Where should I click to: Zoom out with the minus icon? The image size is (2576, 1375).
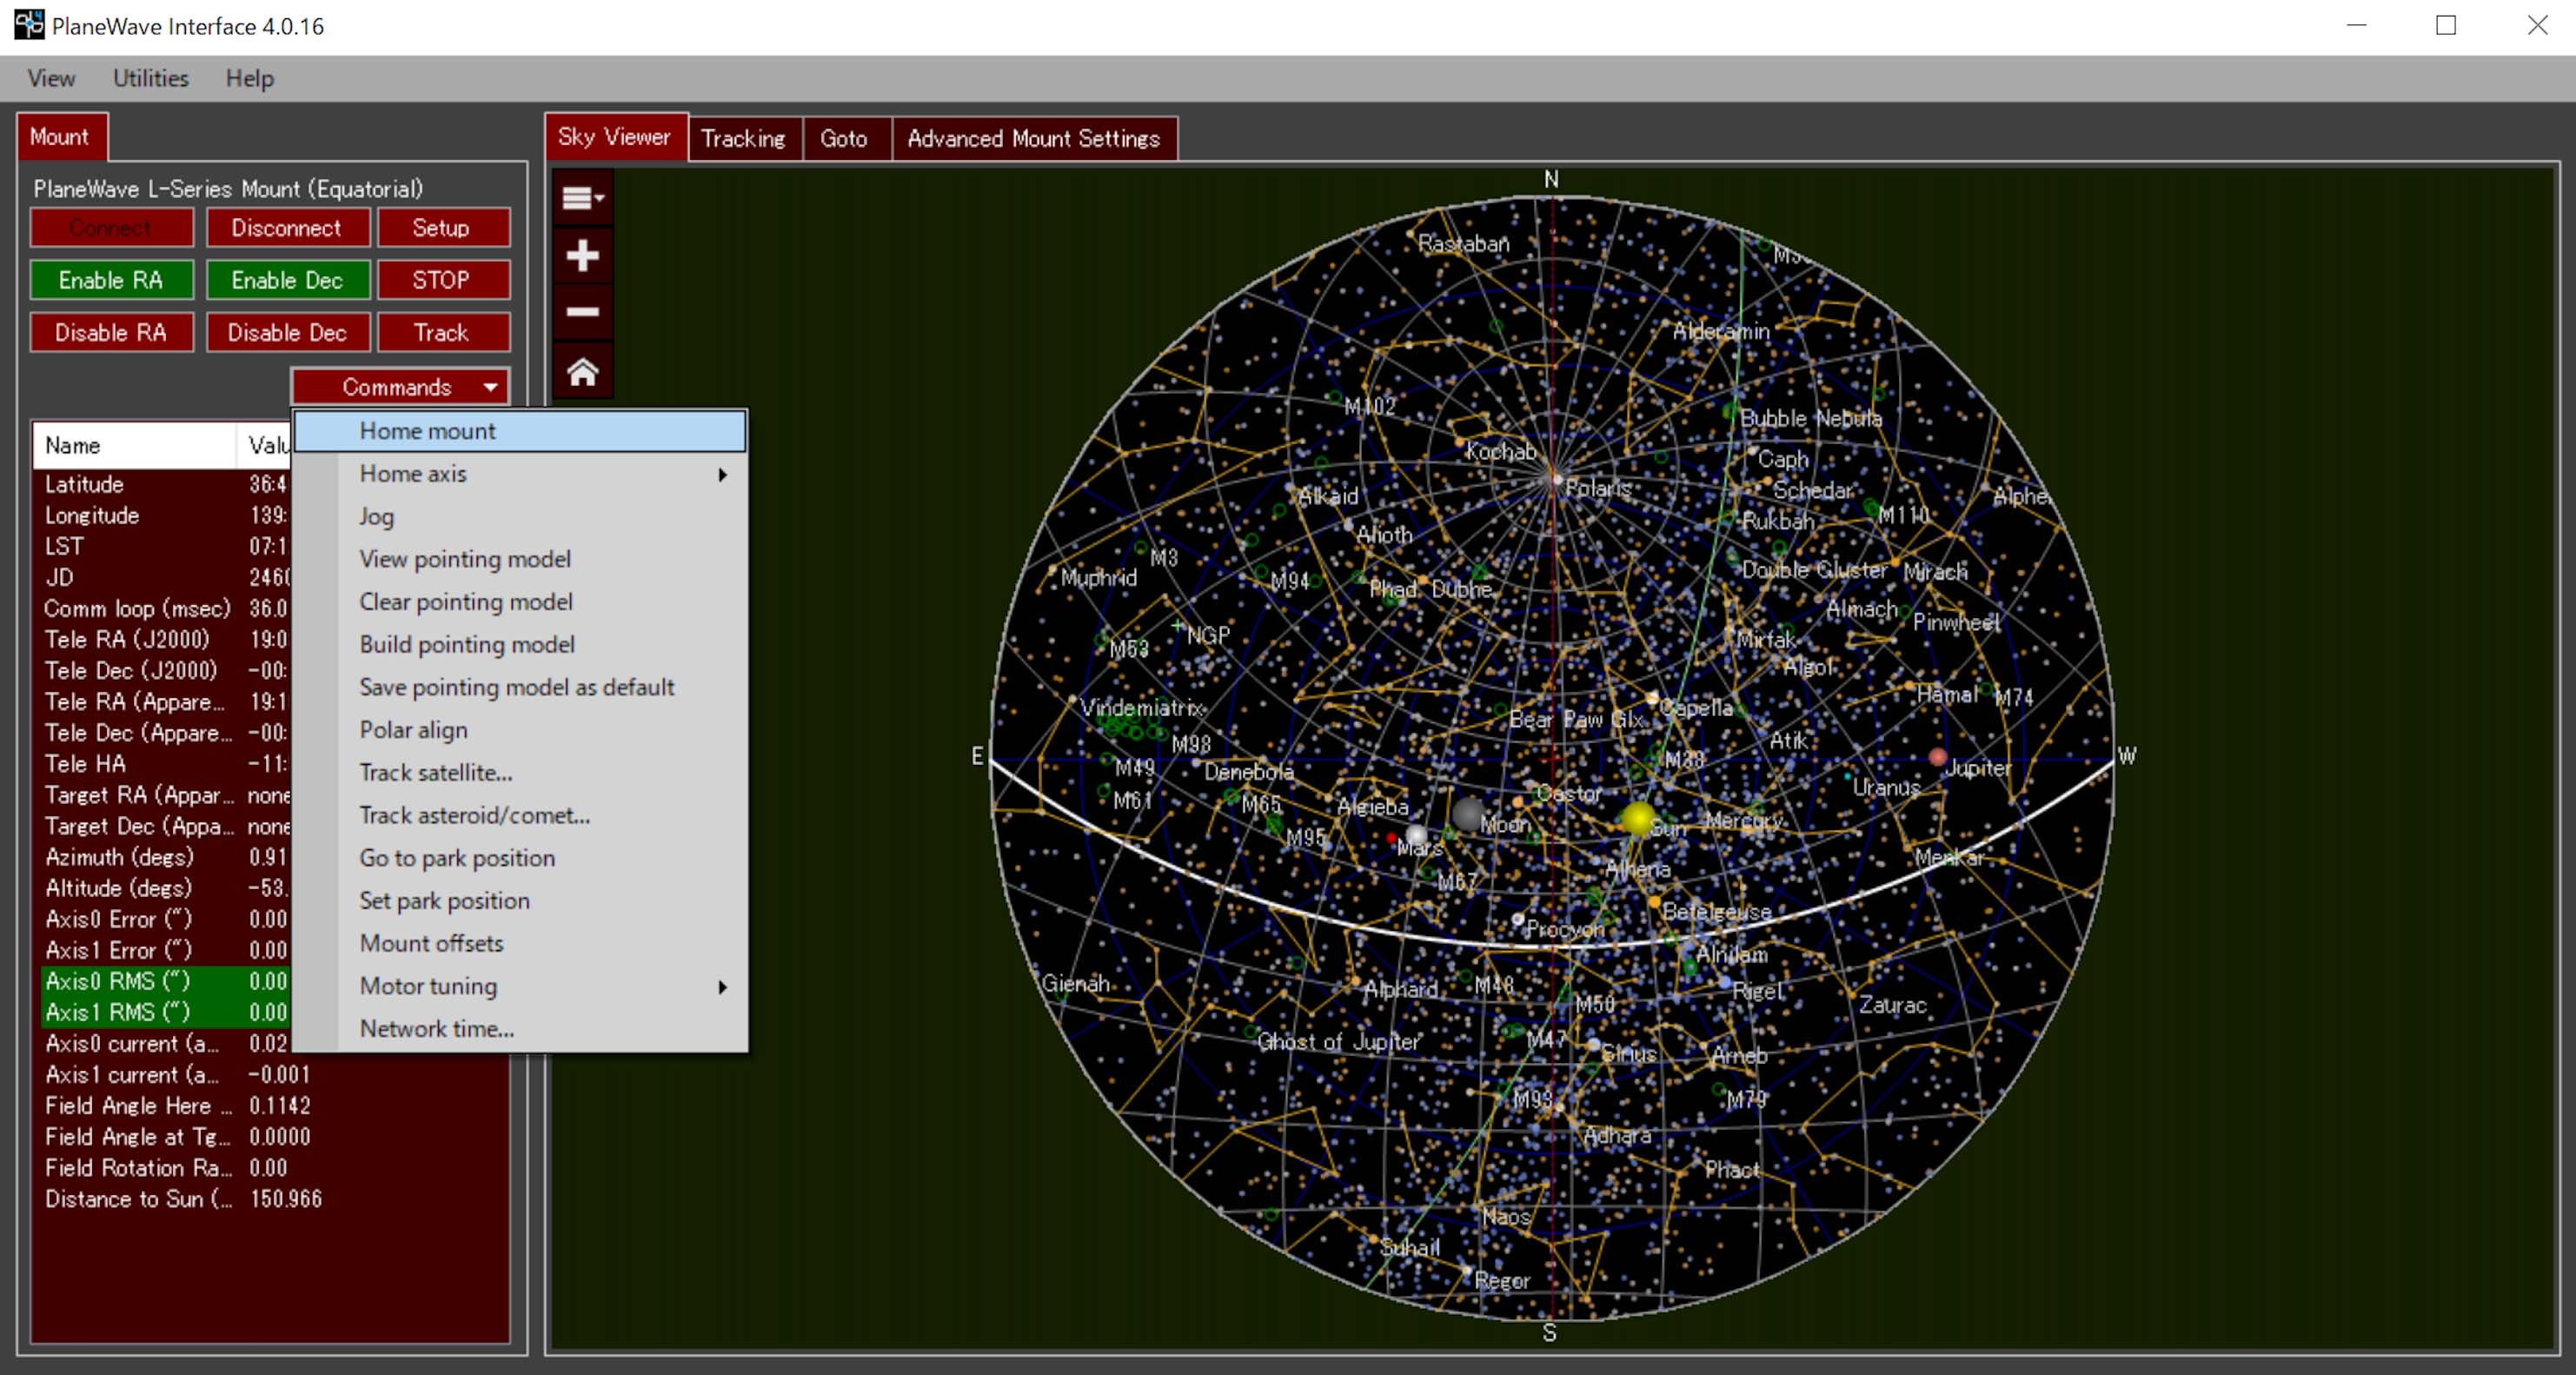coord(582,312)
